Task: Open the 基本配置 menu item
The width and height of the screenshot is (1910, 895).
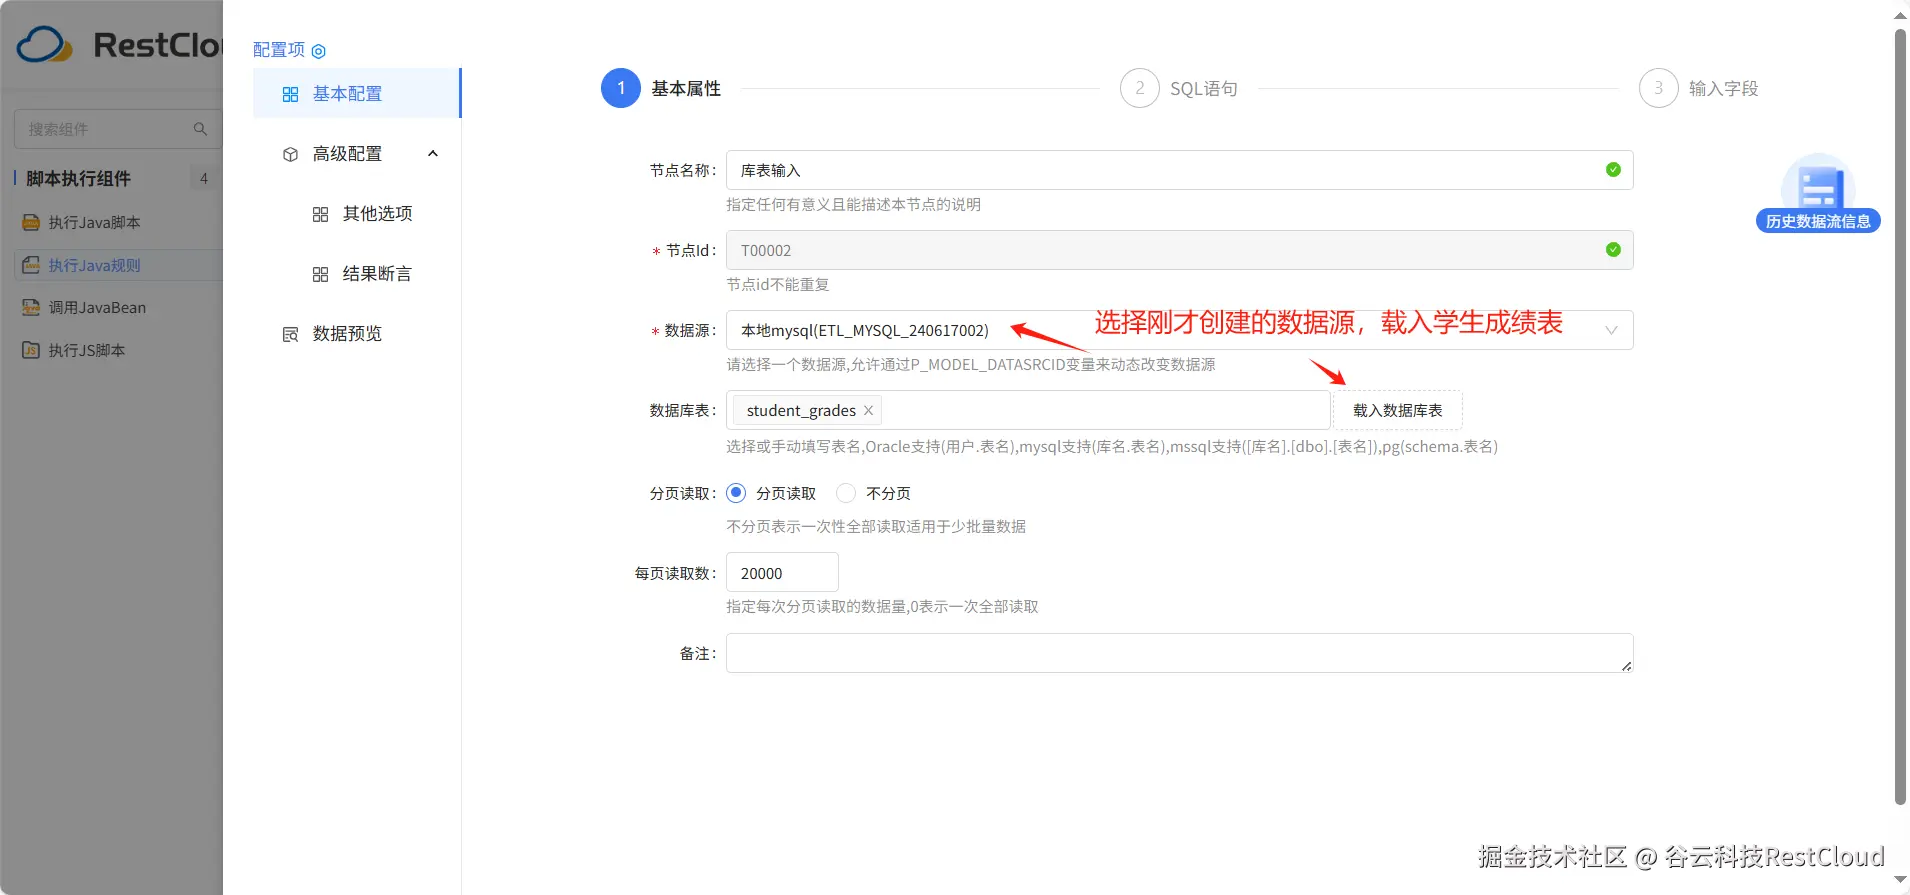Action: (x=347, y=94)
